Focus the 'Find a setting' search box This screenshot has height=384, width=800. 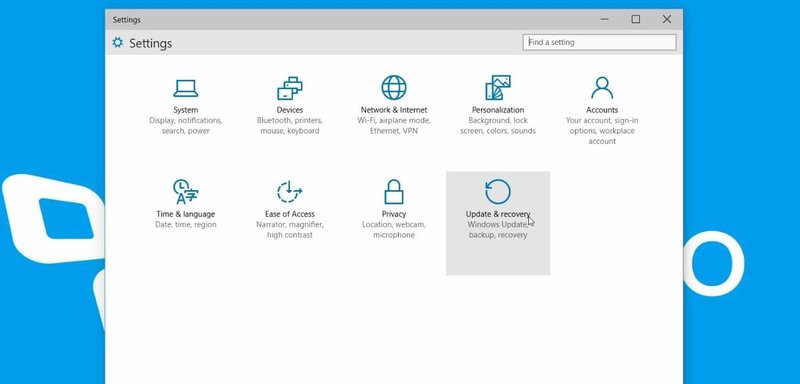[599, 42]
